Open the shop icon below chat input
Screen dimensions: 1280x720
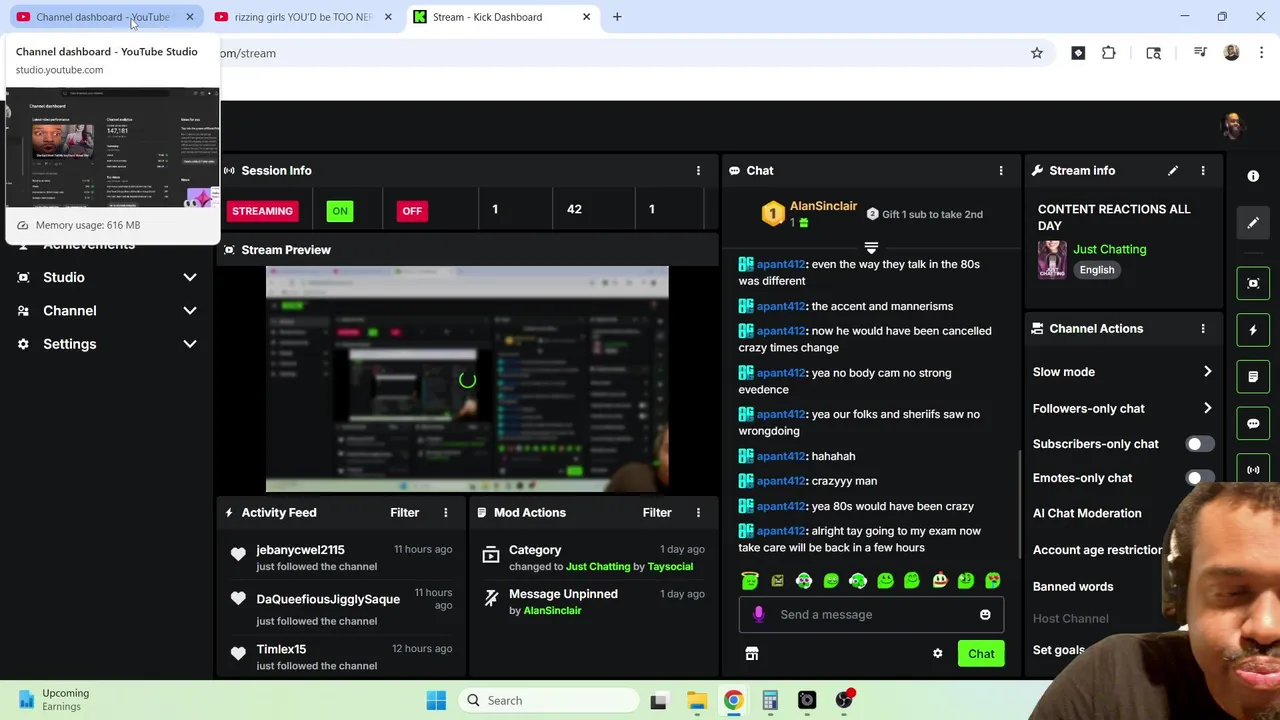752,654
